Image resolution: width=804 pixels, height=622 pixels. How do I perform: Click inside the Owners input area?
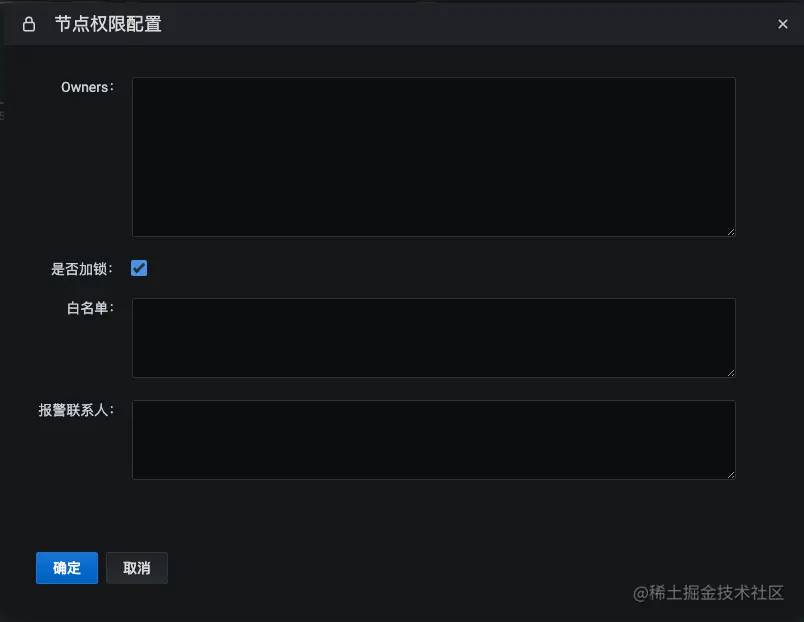click(434, 156)
